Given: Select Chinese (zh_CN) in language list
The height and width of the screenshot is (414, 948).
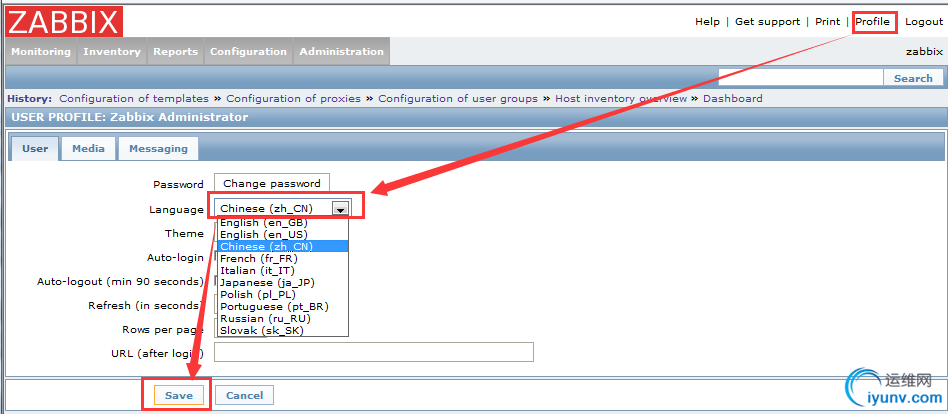Looking at the screenshot, I should 282,247.
